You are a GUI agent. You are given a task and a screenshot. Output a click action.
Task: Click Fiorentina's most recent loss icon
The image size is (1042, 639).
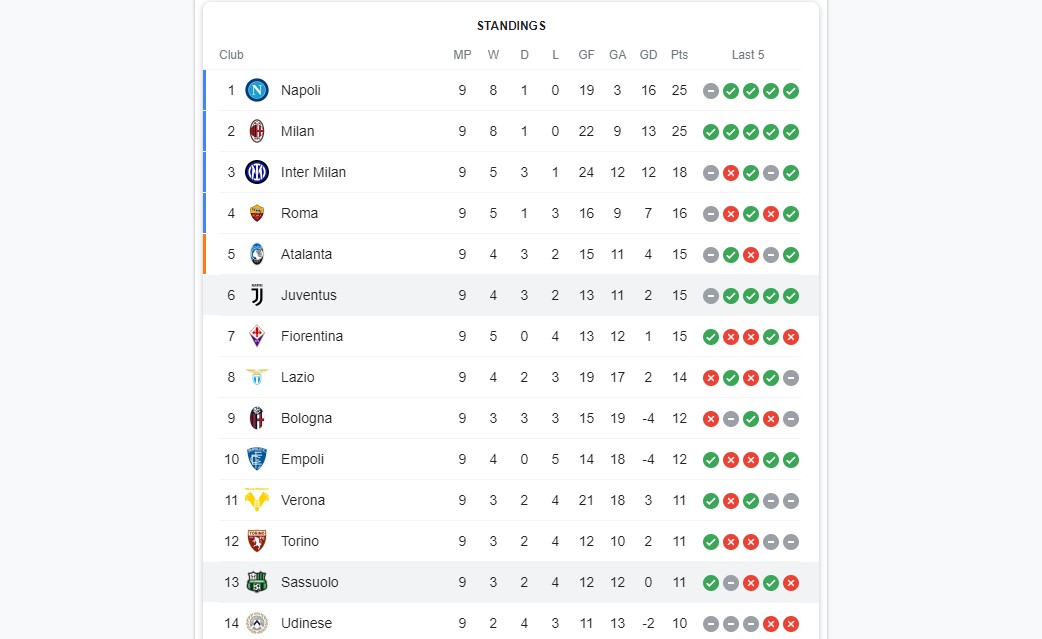coord(791,337)
